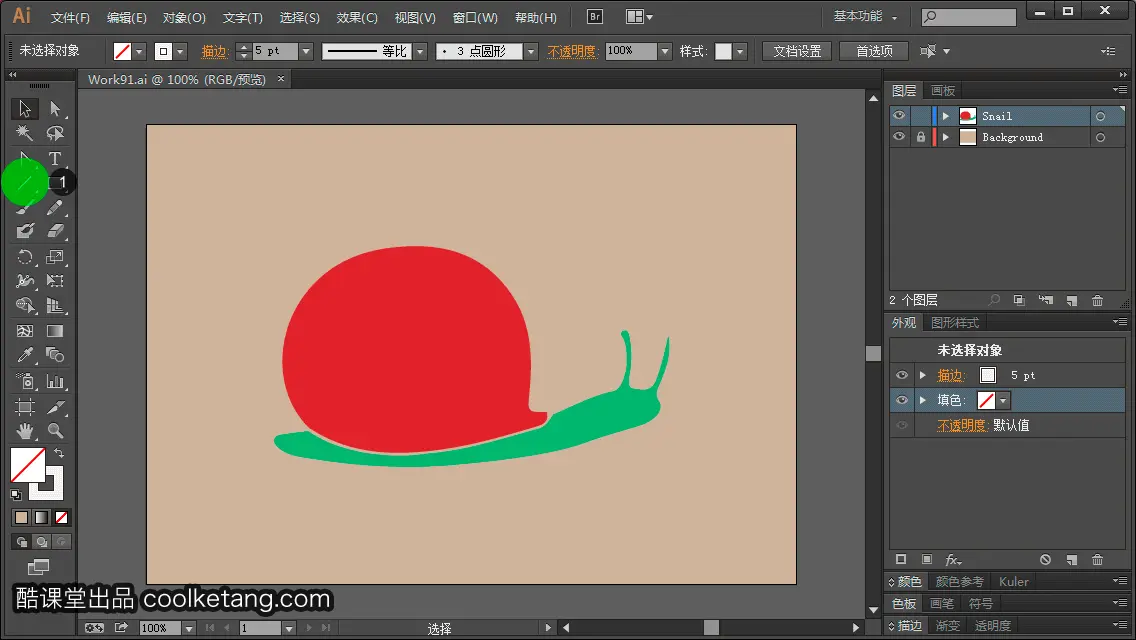Click the 文档设置 button
Image resolution: width=1136 pixels, height=640 pixels.
pos(797,51)
